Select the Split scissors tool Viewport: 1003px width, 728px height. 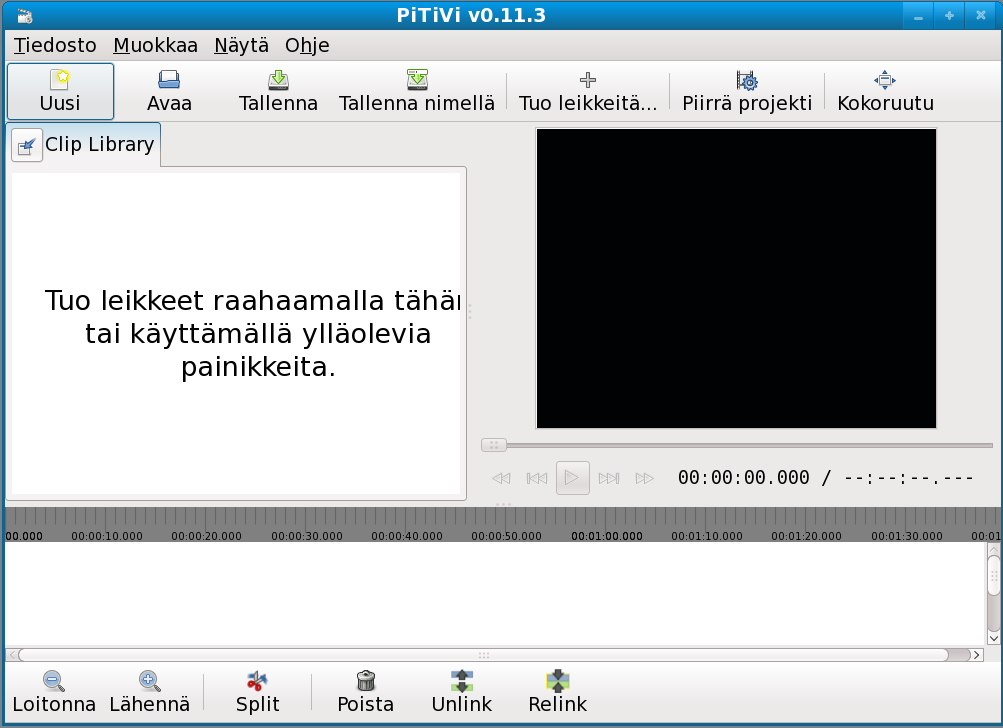[x=257, y=682]
